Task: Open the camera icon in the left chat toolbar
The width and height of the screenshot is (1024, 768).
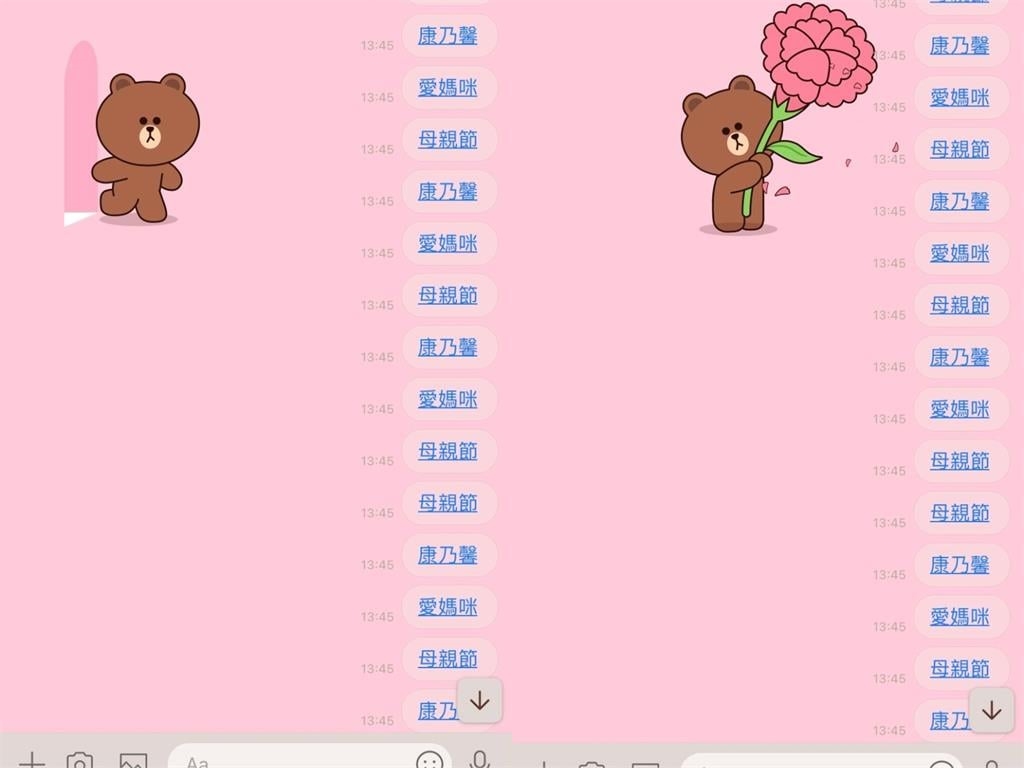Action: [82, 761]
